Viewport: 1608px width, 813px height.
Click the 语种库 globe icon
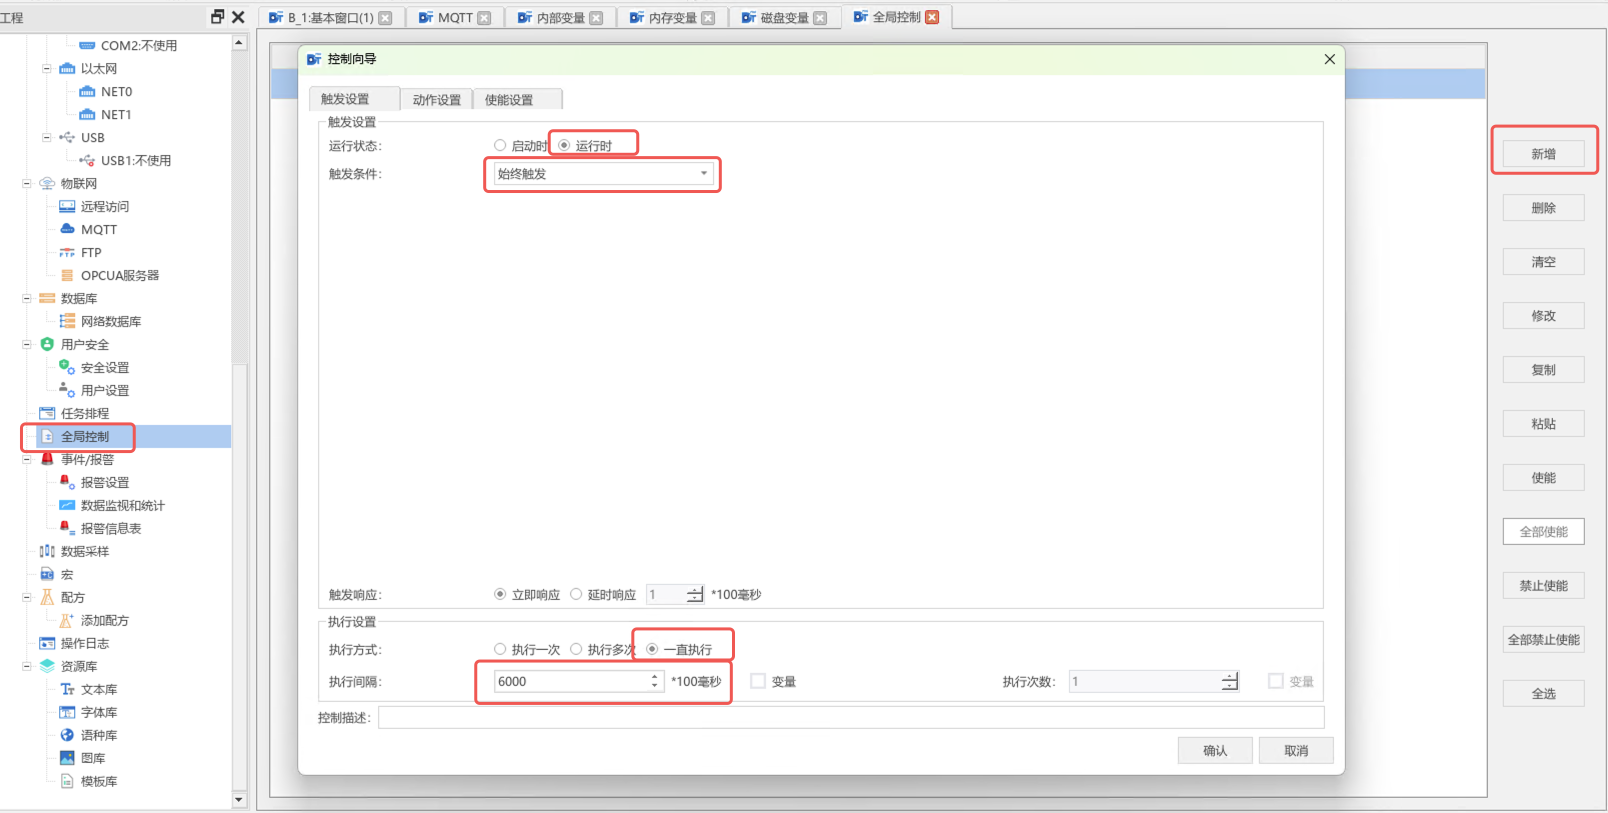(67, 735)
